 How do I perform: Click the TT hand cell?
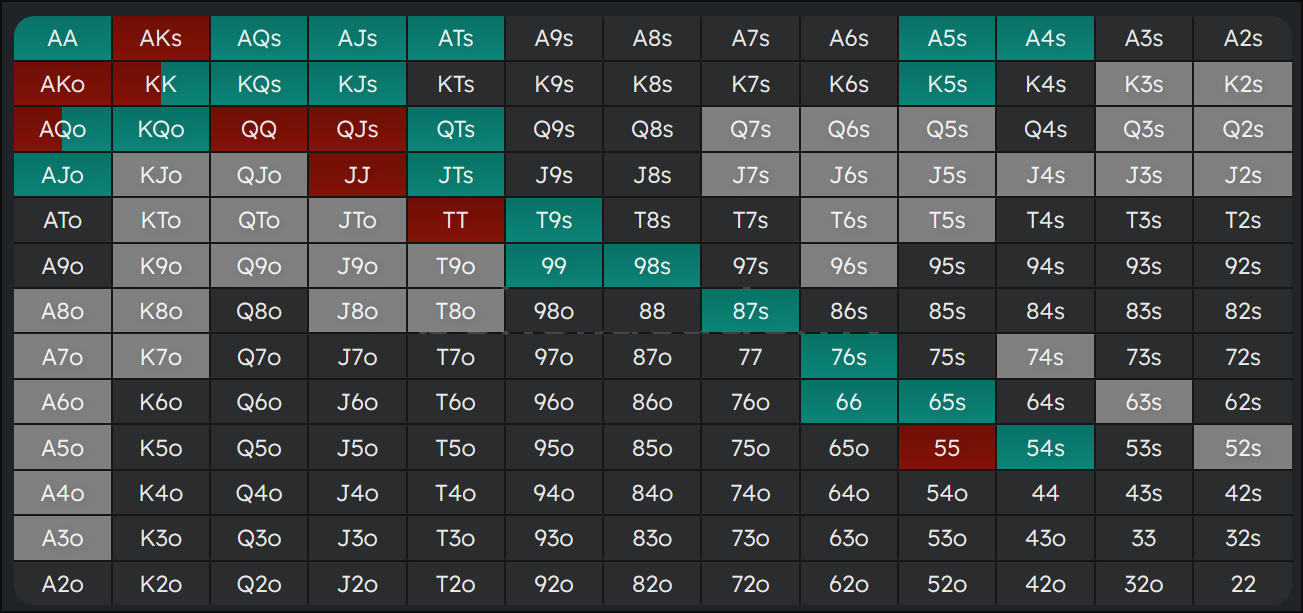(x=455, y=221)
